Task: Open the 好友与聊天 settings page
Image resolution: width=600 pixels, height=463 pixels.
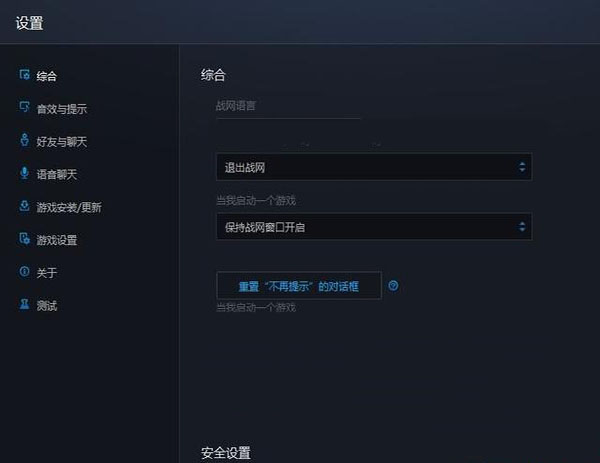Action: [x=62, y=142]
